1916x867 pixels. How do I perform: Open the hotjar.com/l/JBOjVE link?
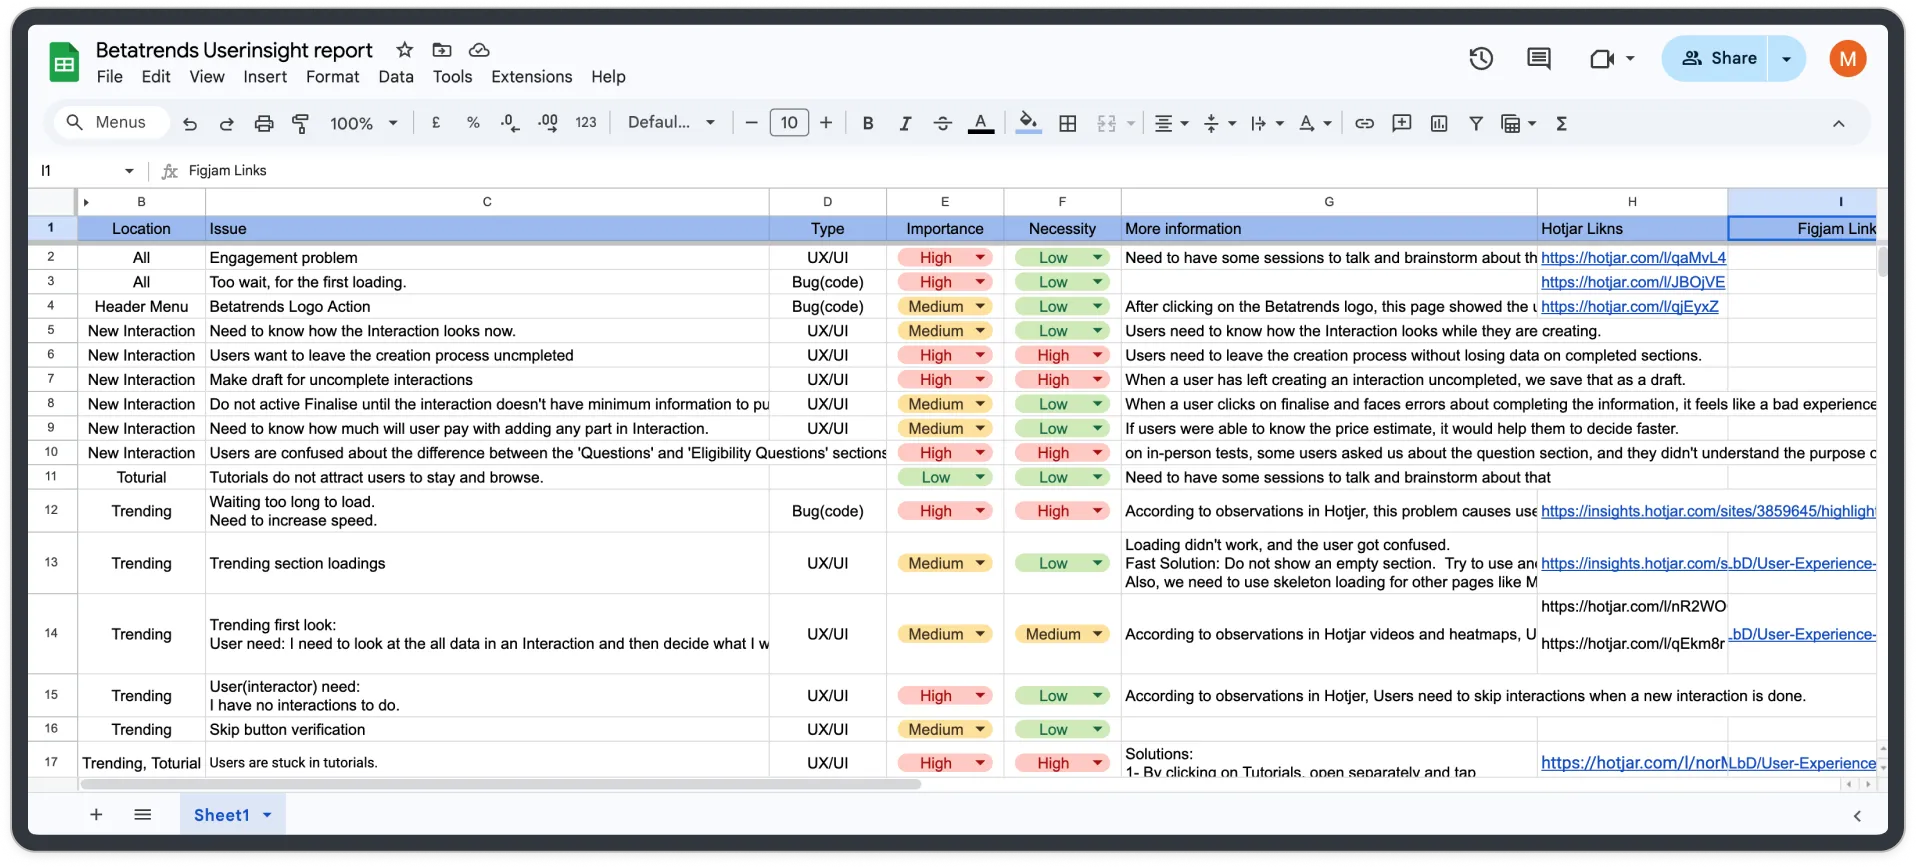1633,282
